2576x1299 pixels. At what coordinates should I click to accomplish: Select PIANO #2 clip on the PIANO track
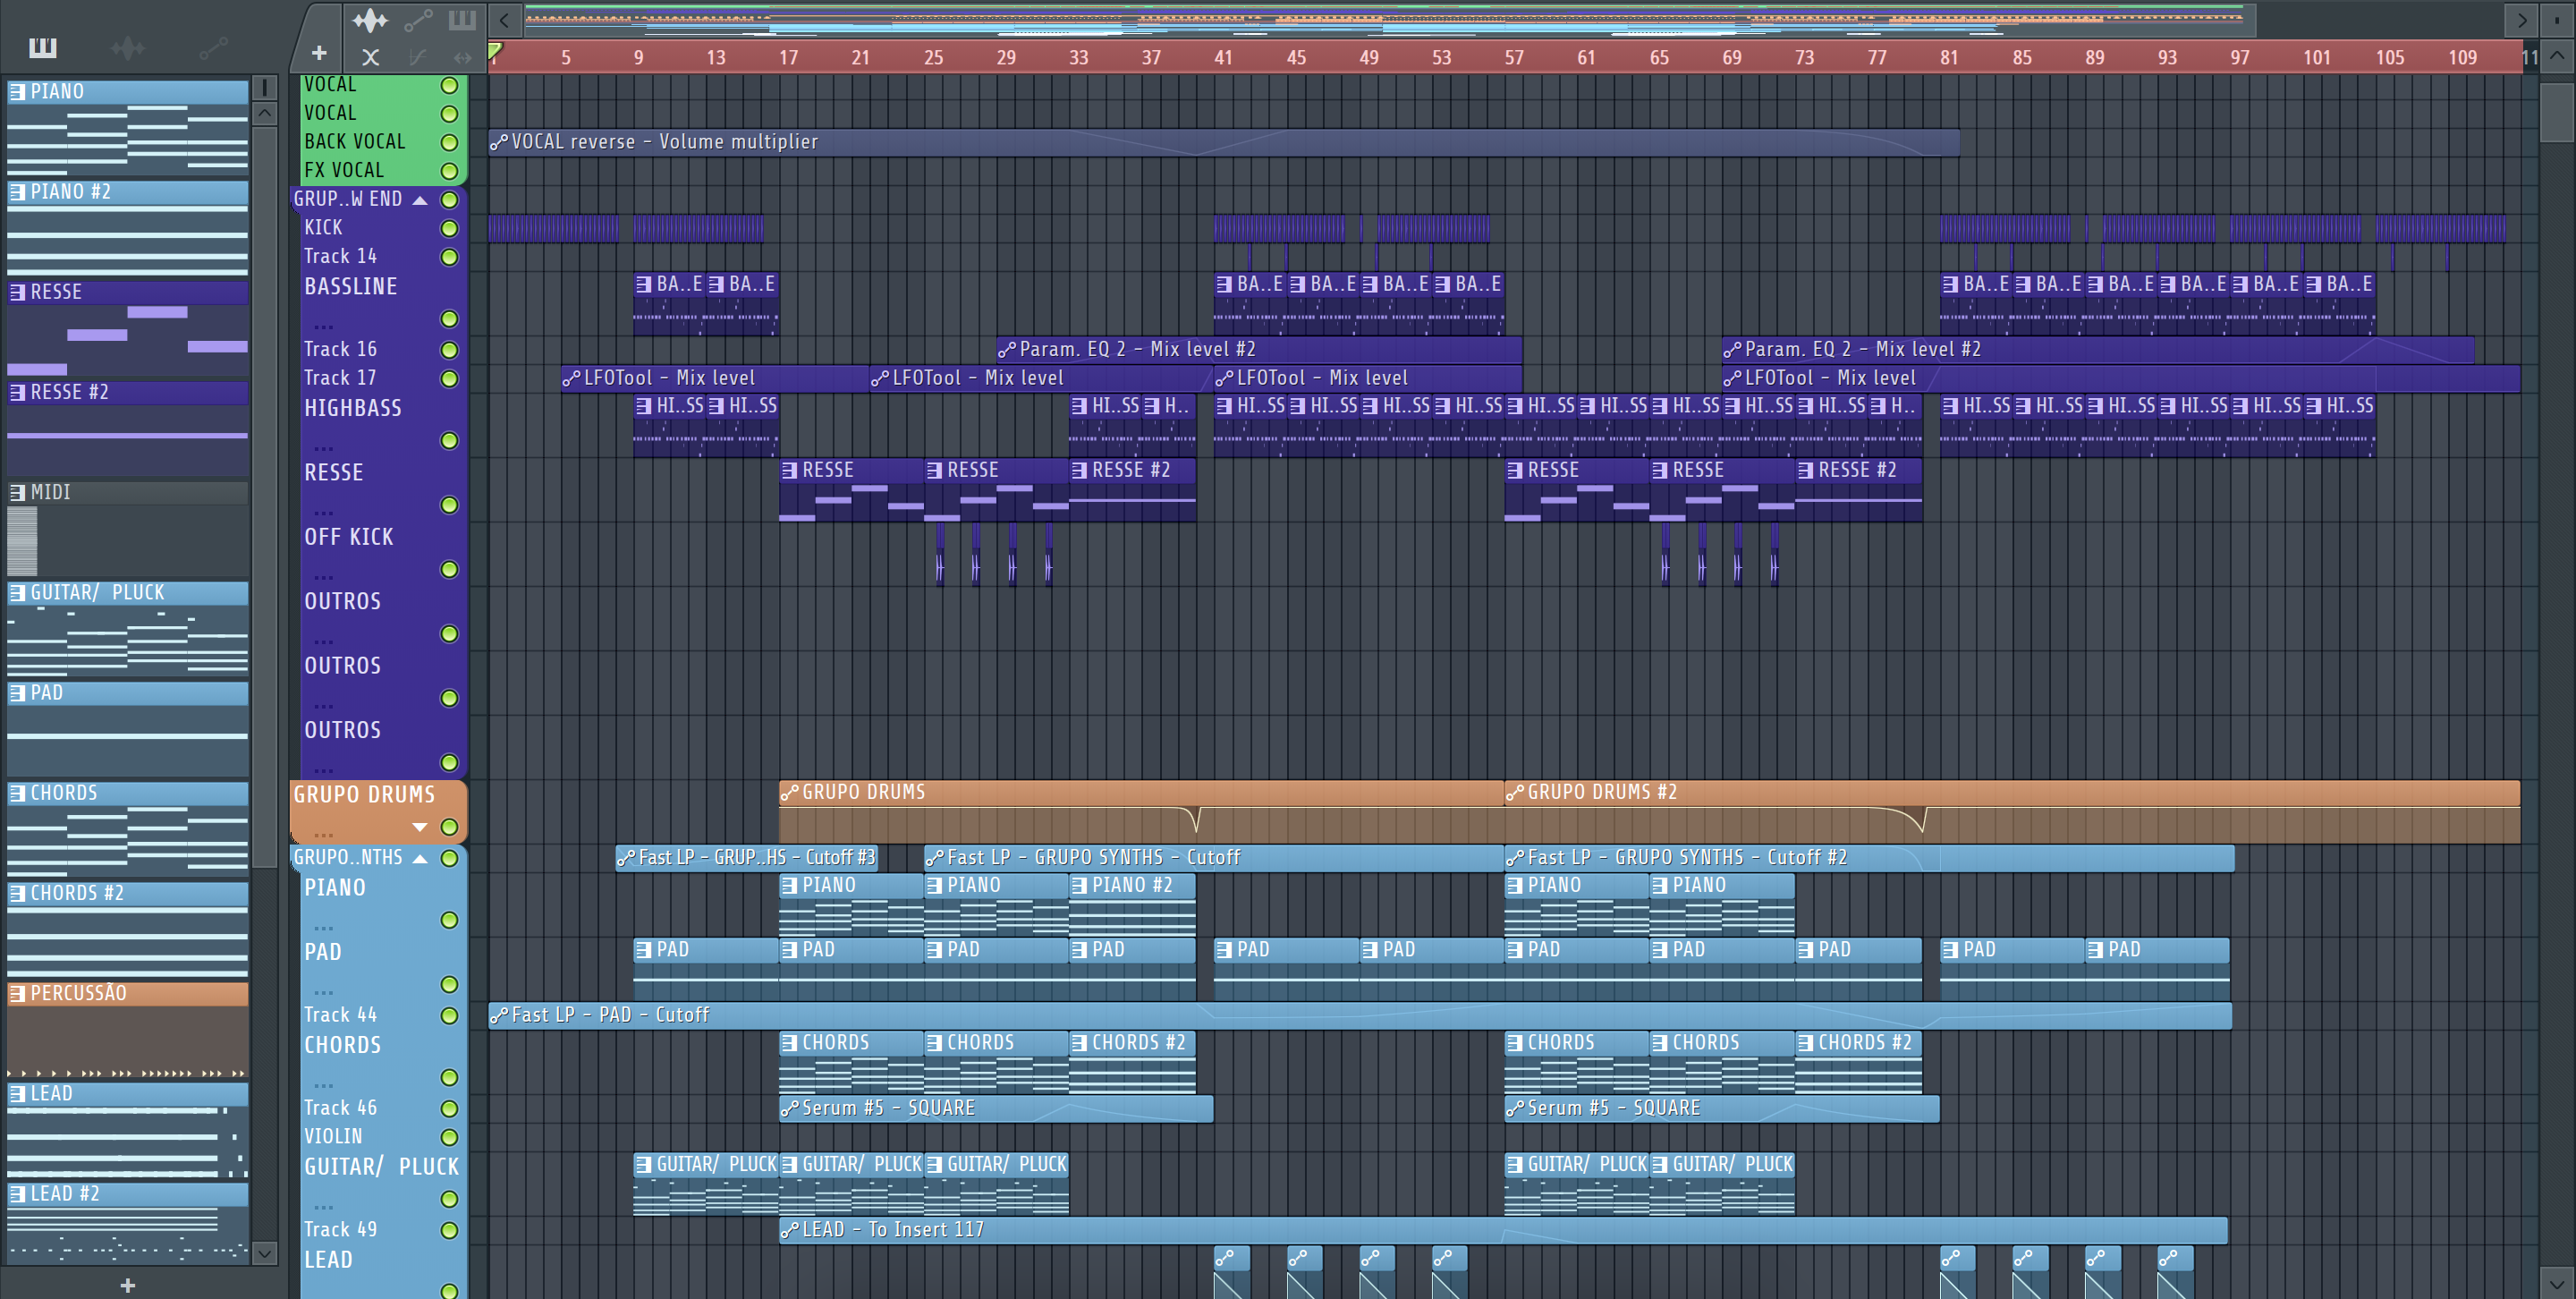[1132, 904]
